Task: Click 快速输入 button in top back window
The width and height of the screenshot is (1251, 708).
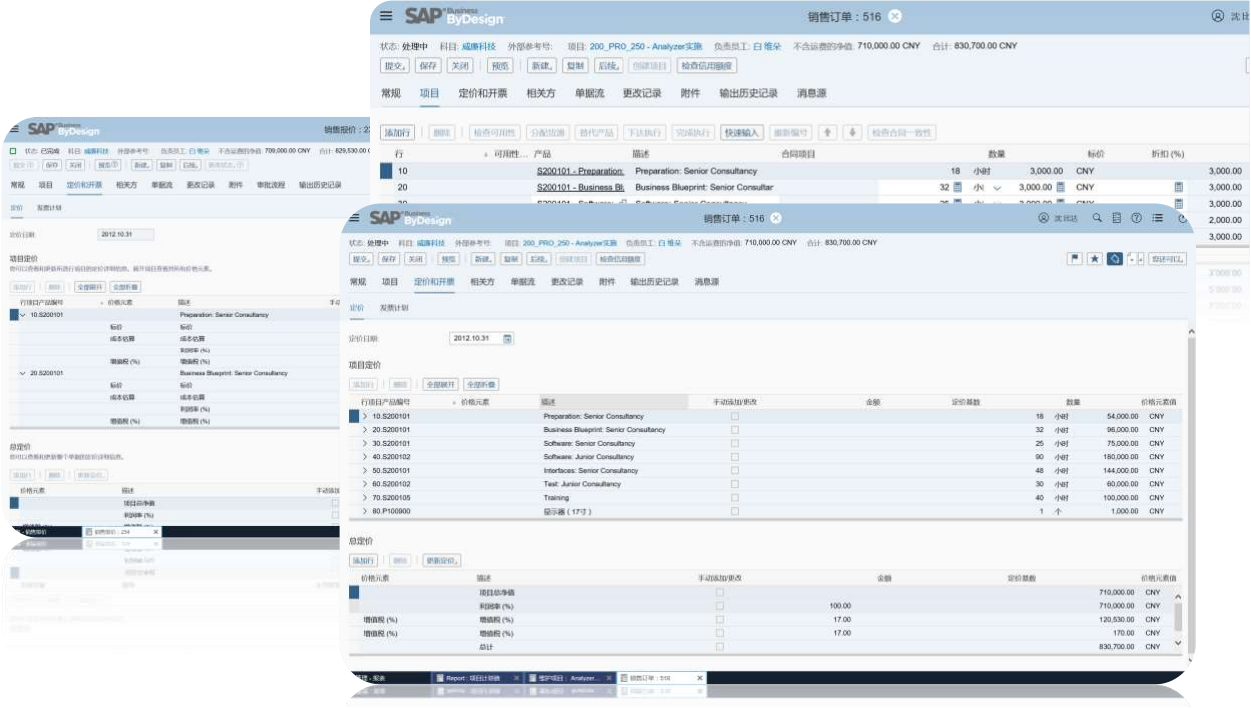Action: pyautogui.click(x=743, y=132)
